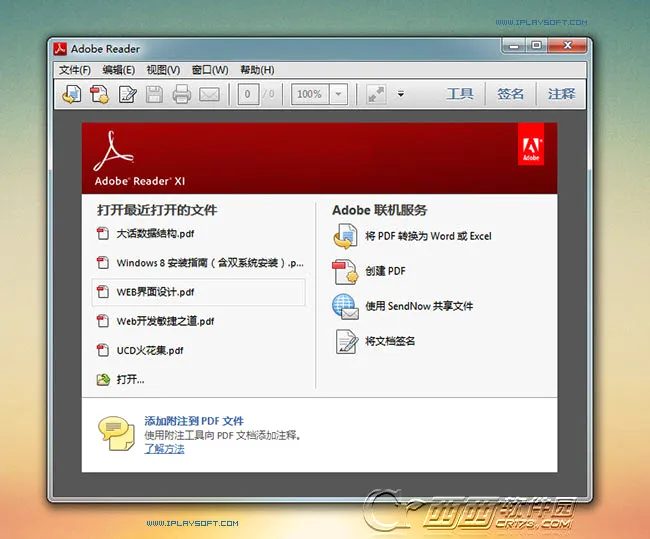
Task: Click the Save floppy disk icon
Action: (x=154, y=94)
